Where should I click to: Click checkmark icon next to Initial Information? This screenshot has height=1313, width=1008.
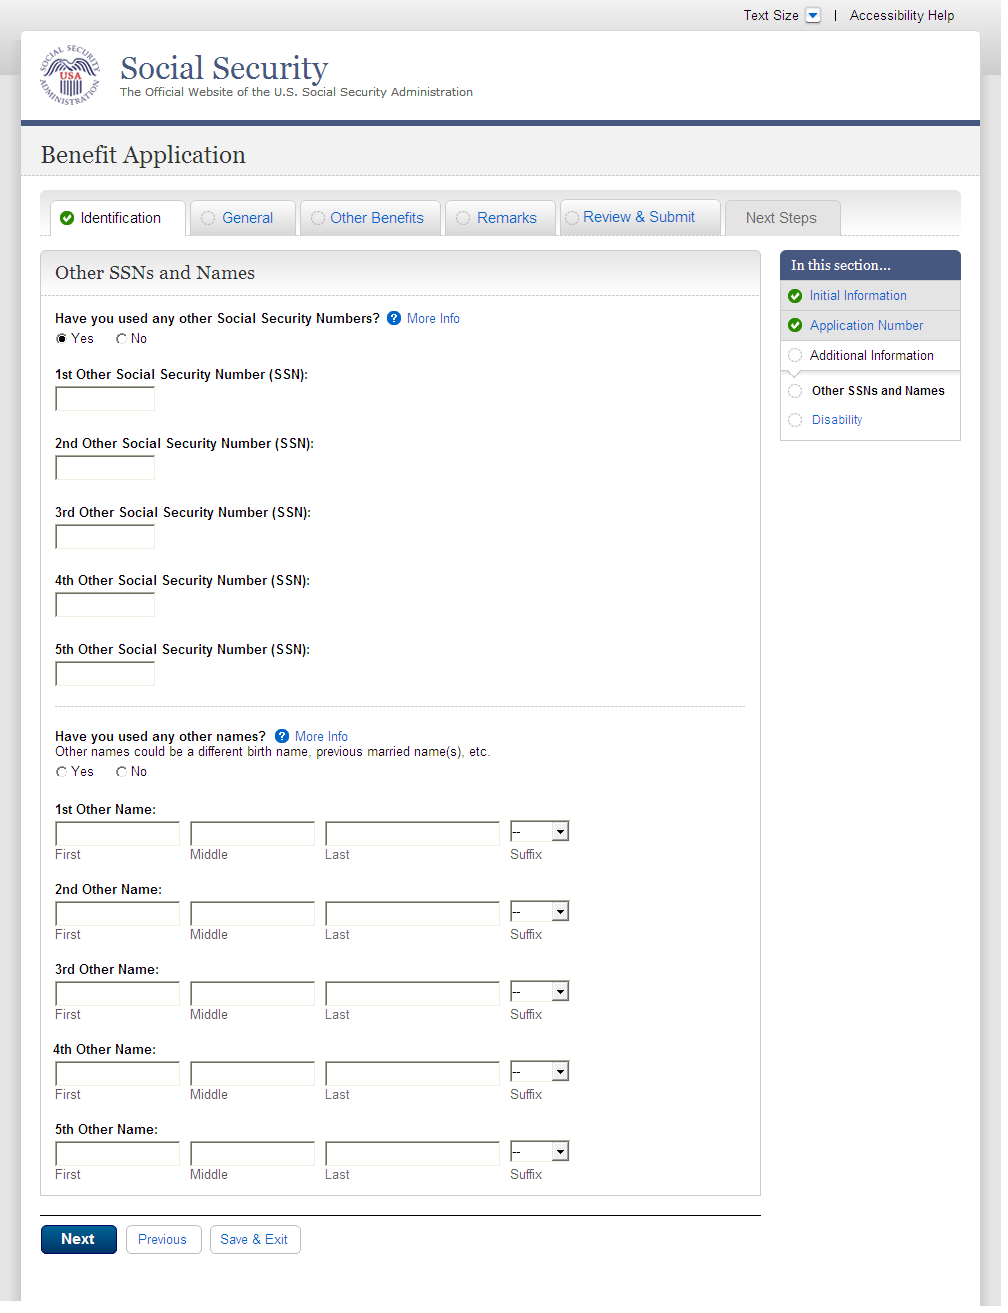pos(795,296)
